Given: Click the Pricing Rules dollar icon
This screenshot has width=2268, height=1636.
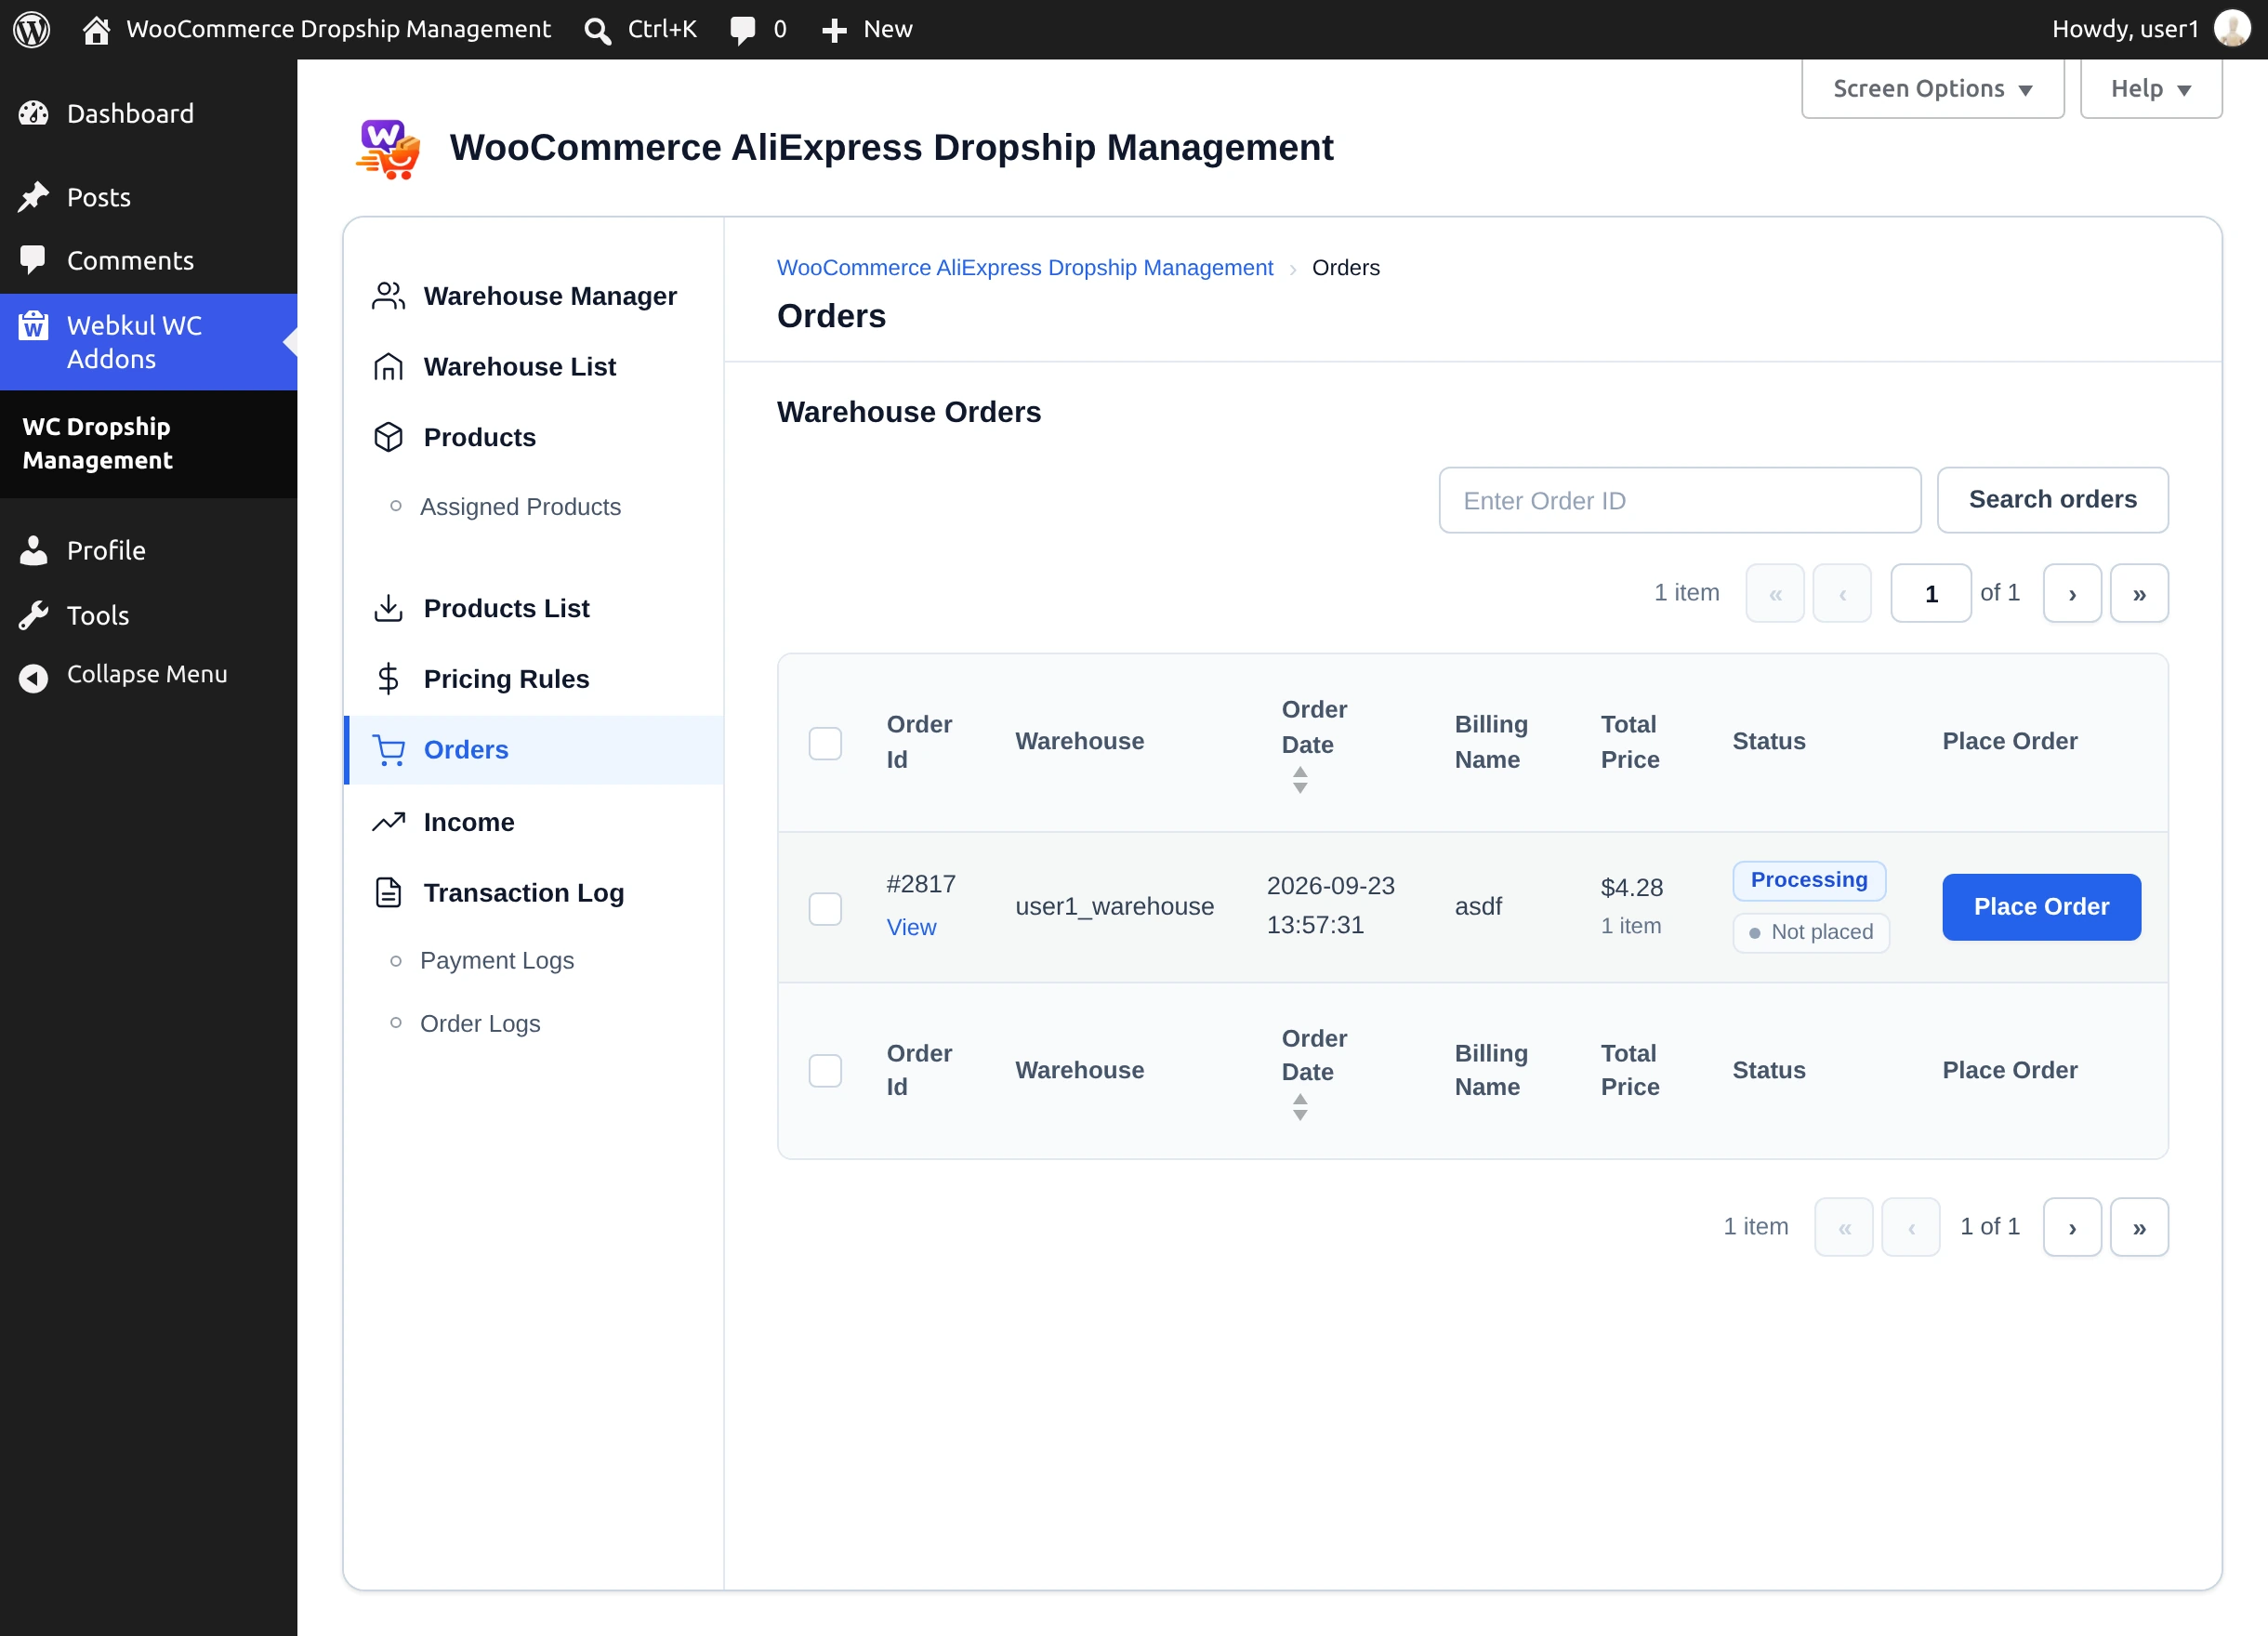Looking at the screenshot, I should [x=388, y=679].
